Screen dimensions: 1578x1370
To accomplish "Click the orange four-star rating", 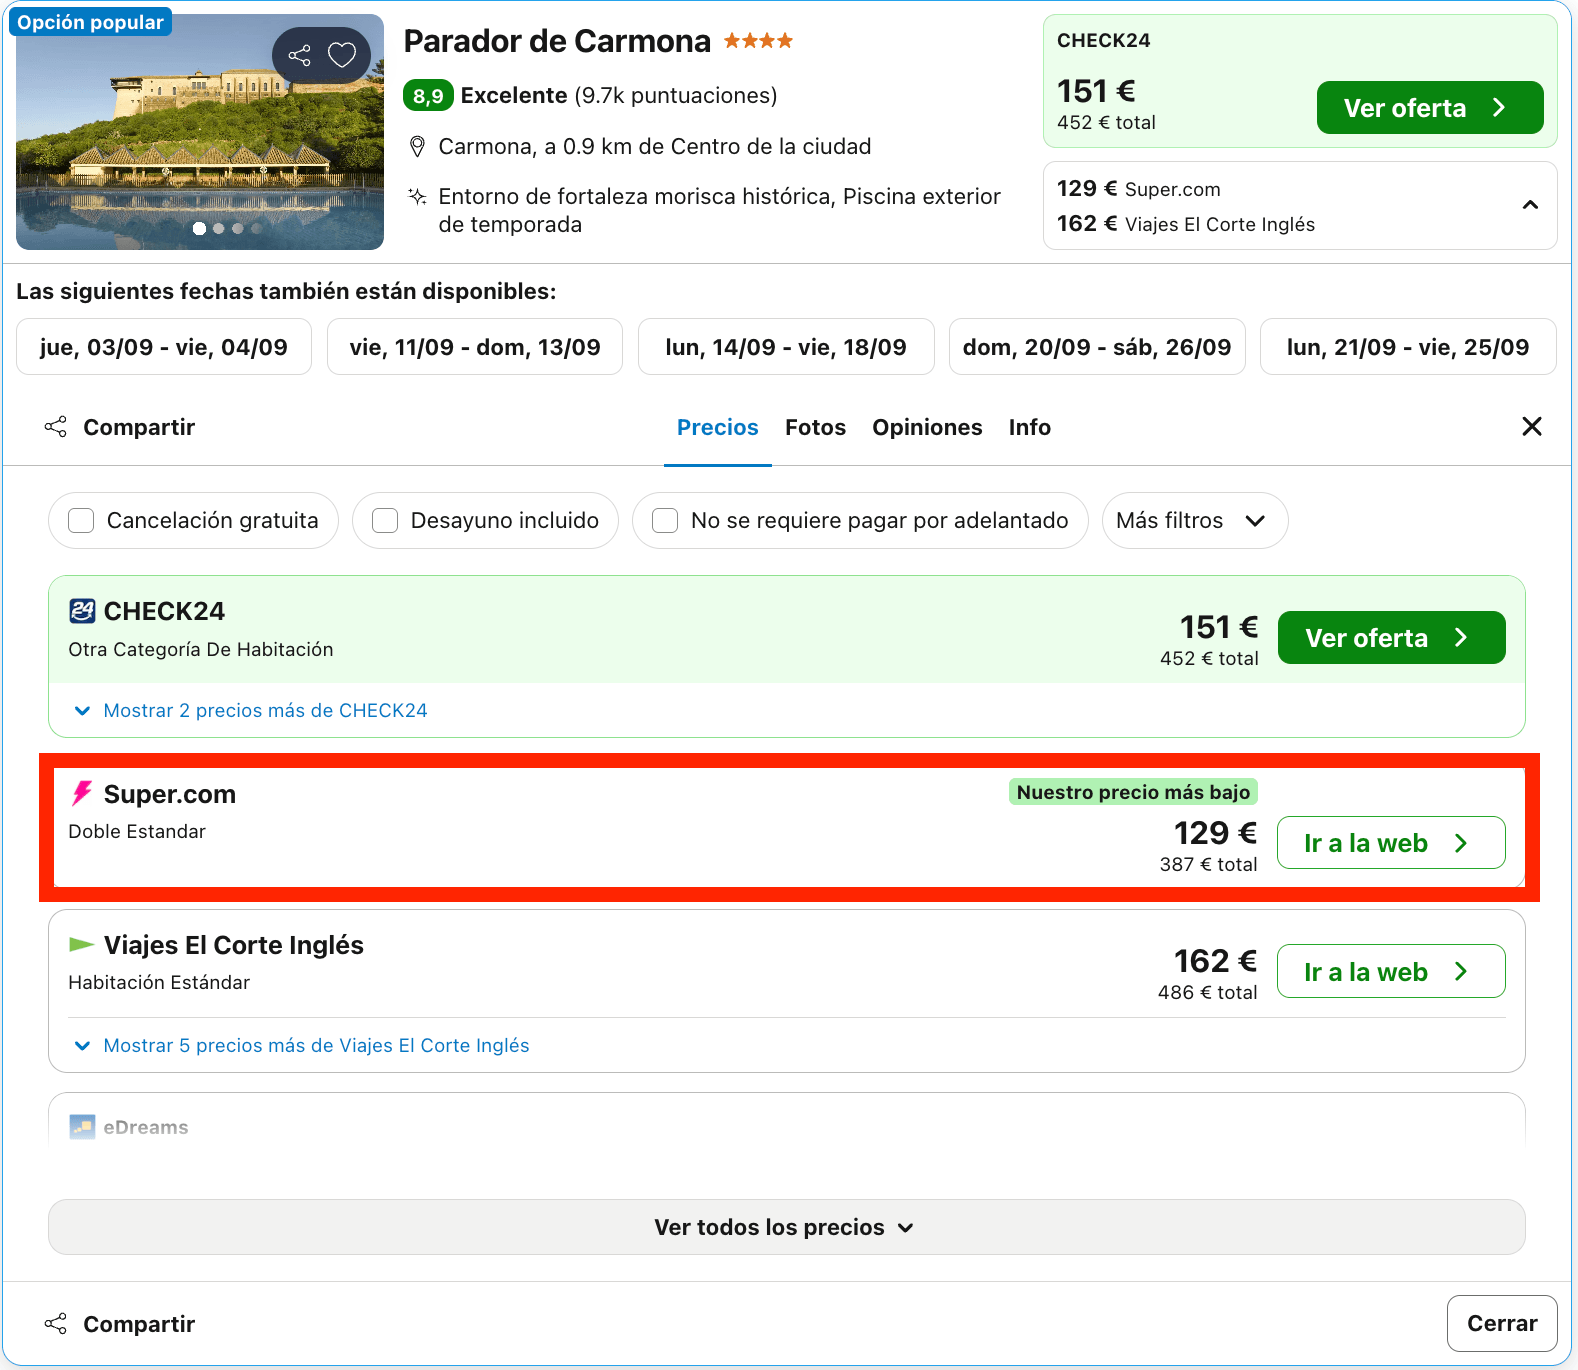I will tap(758, 41).
